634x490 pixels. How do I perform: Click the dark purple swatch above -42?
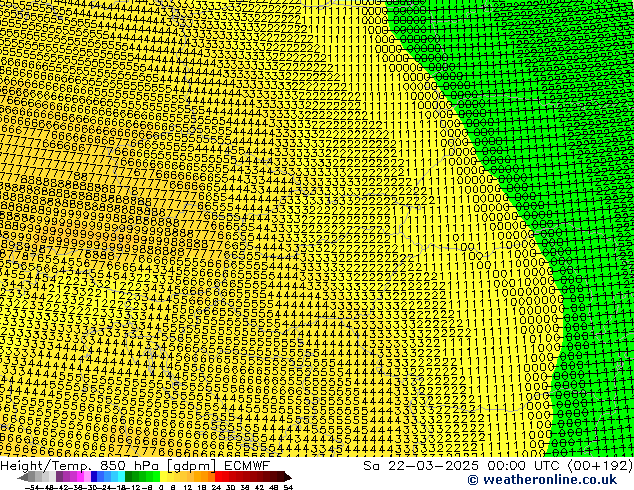(x=59, y=477)
